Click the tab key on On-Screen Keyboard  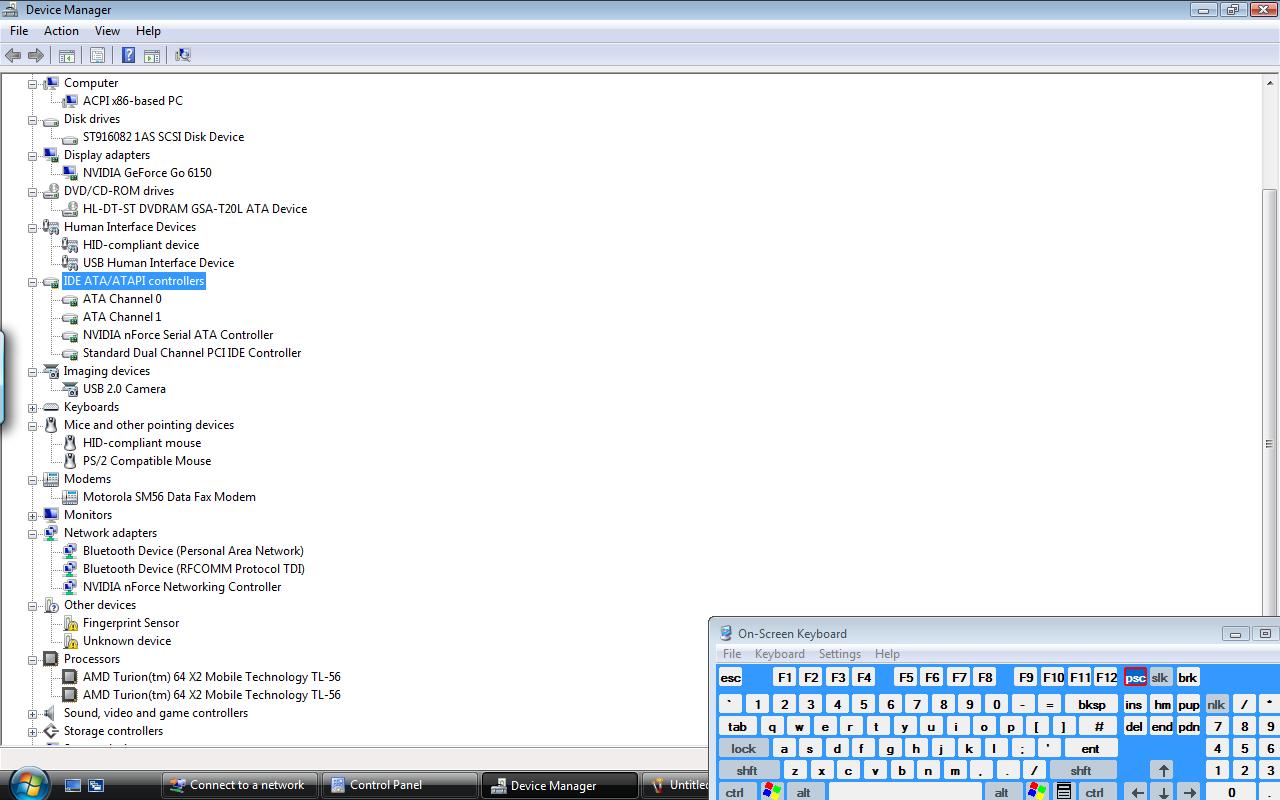tap(737, 726)
